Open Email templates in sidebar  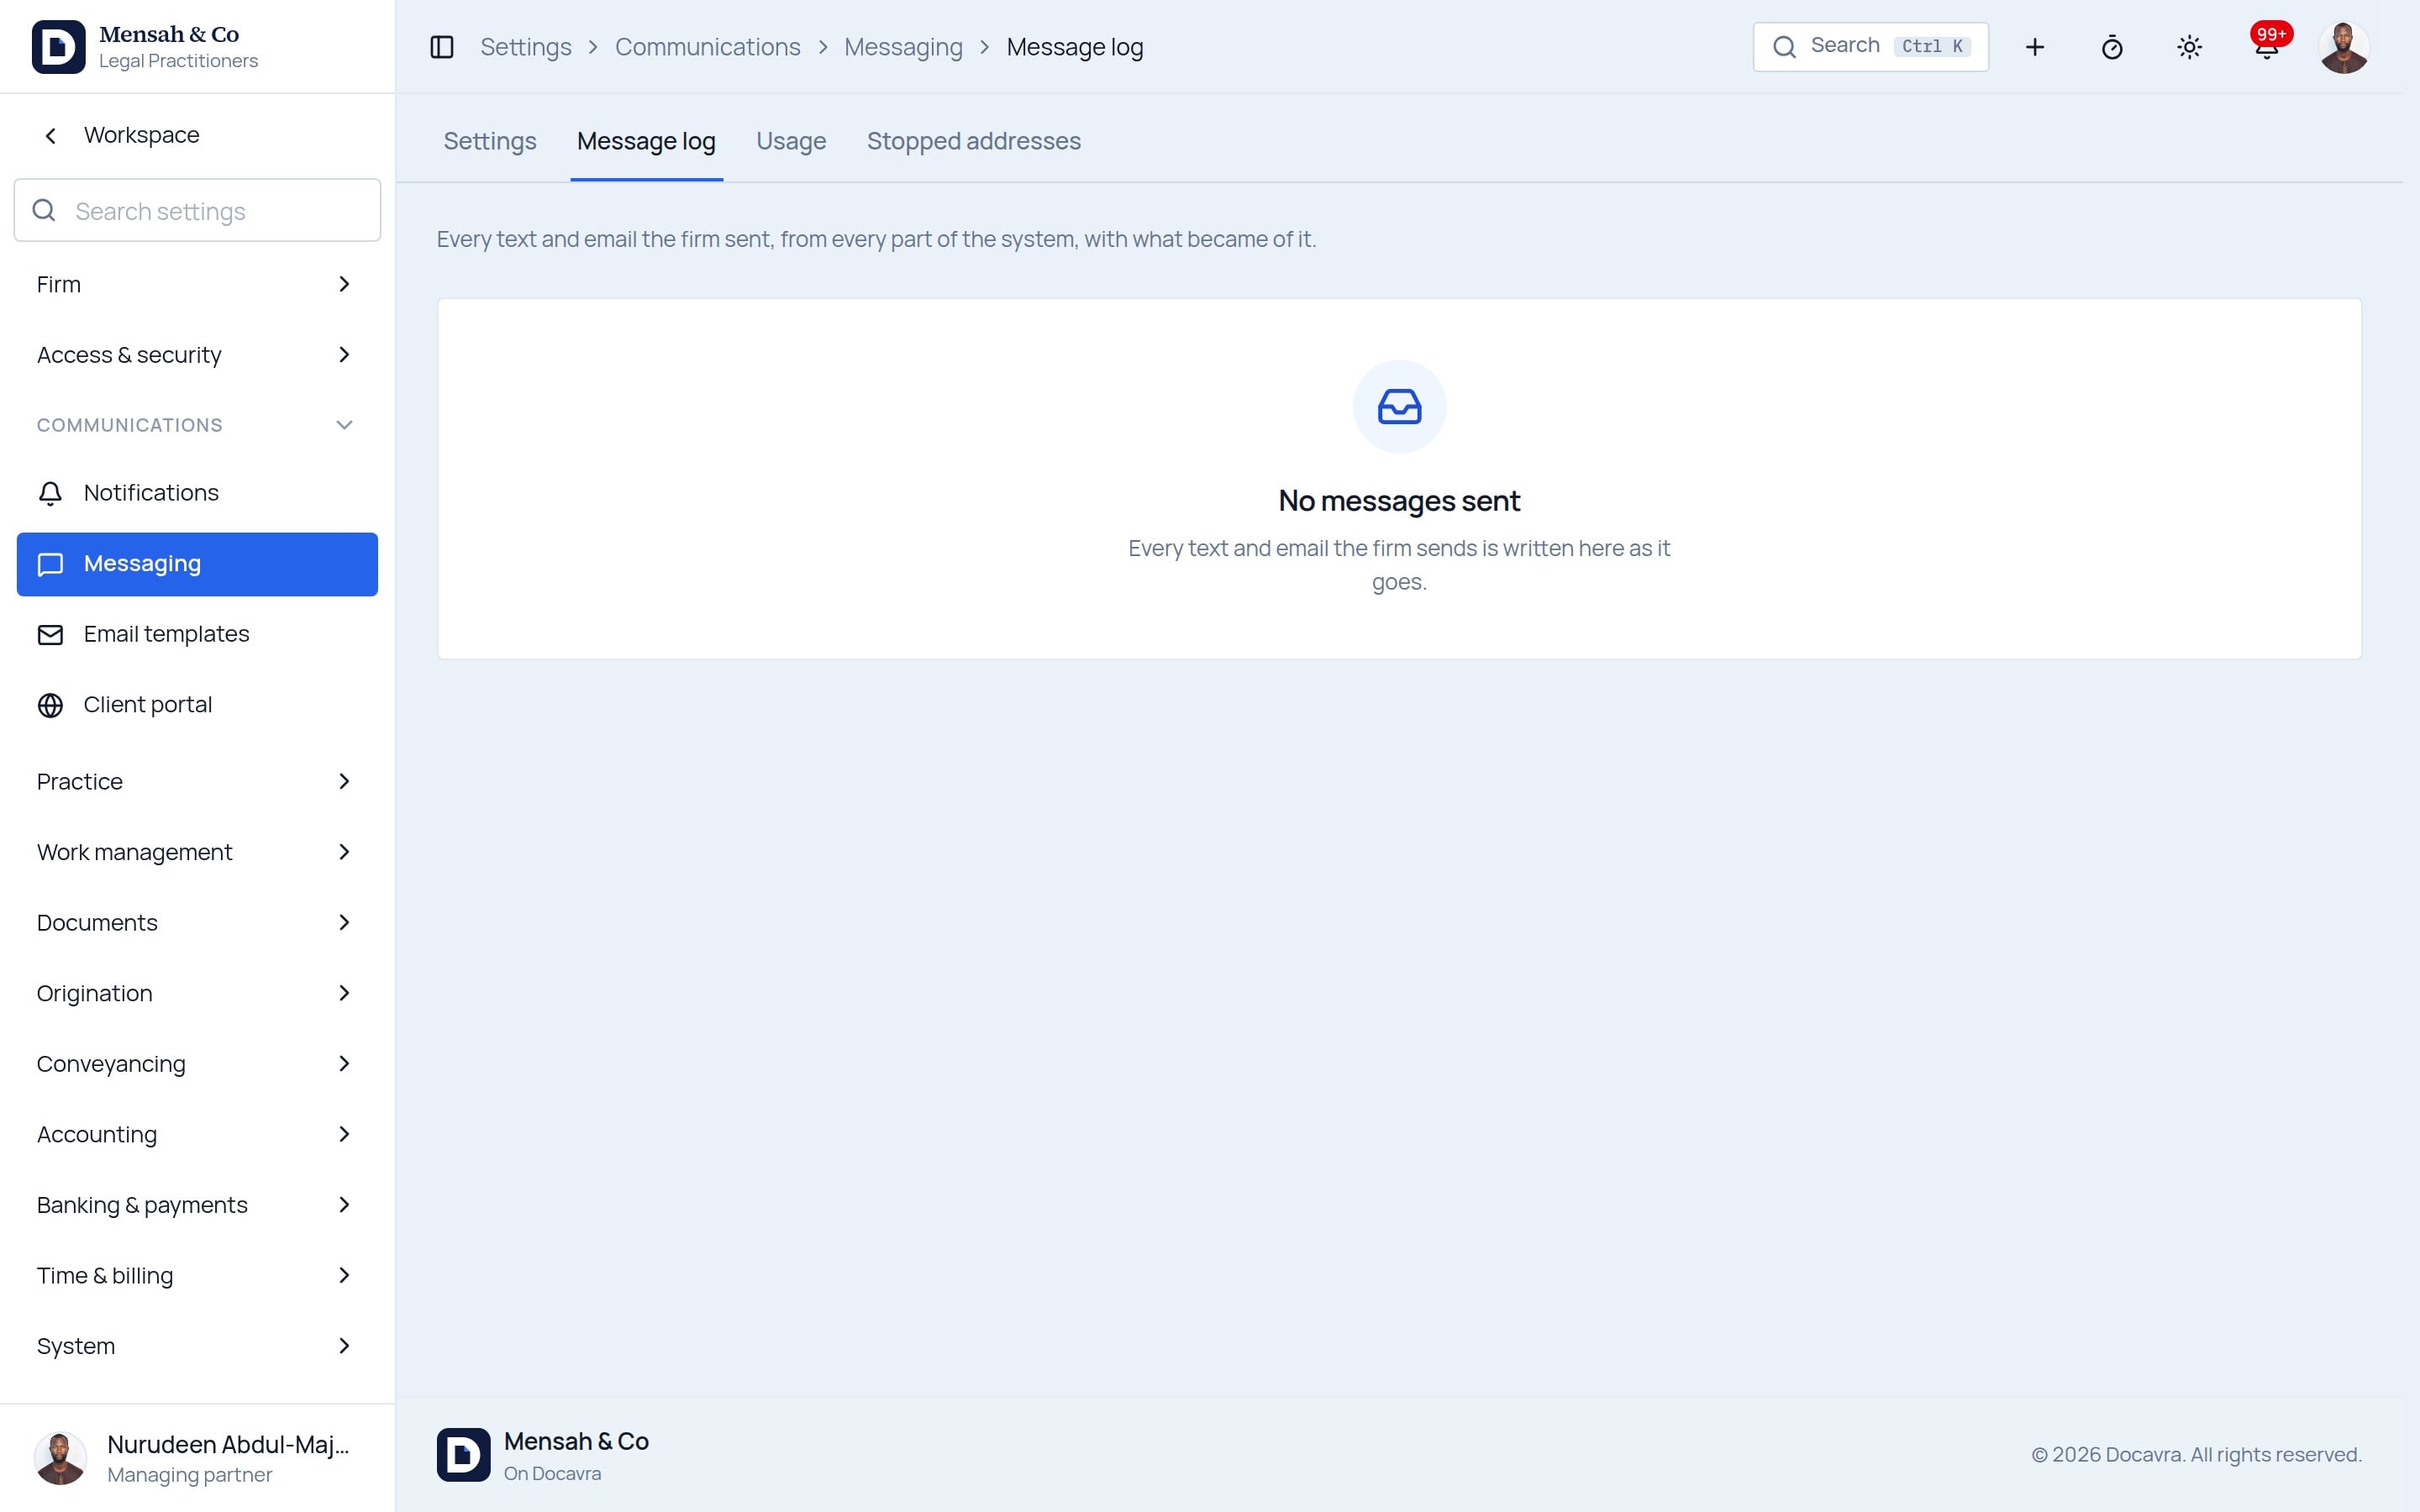point(197,634)
